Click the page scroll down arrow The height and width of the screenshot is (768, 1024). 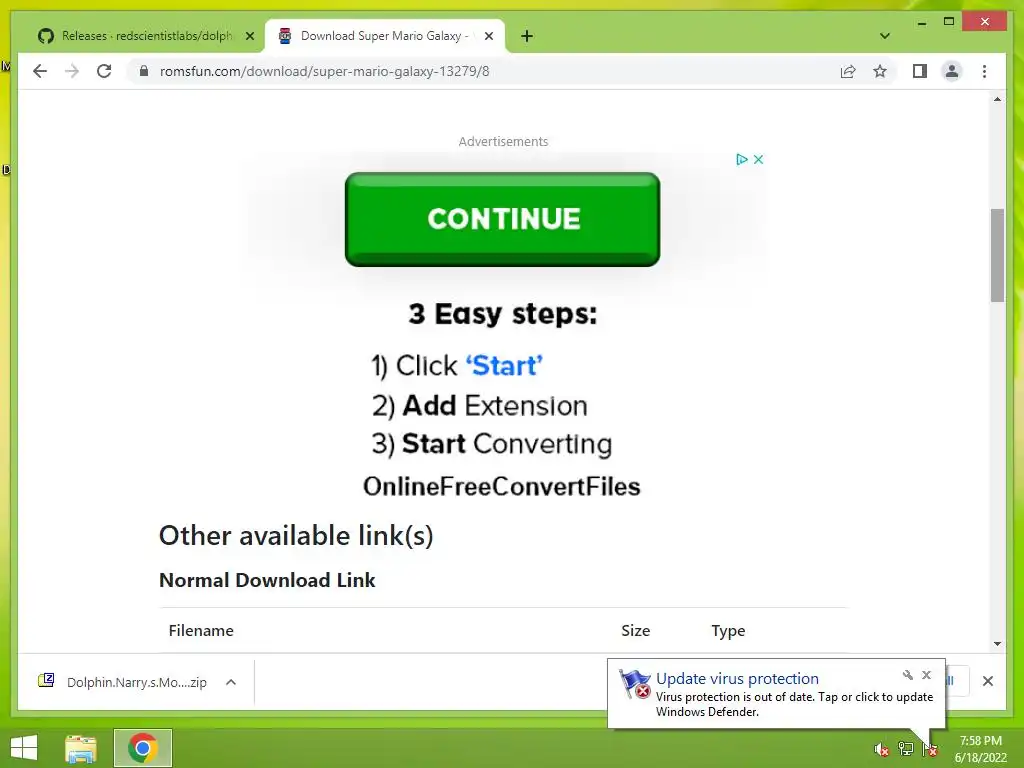click(x=997, y=644)
